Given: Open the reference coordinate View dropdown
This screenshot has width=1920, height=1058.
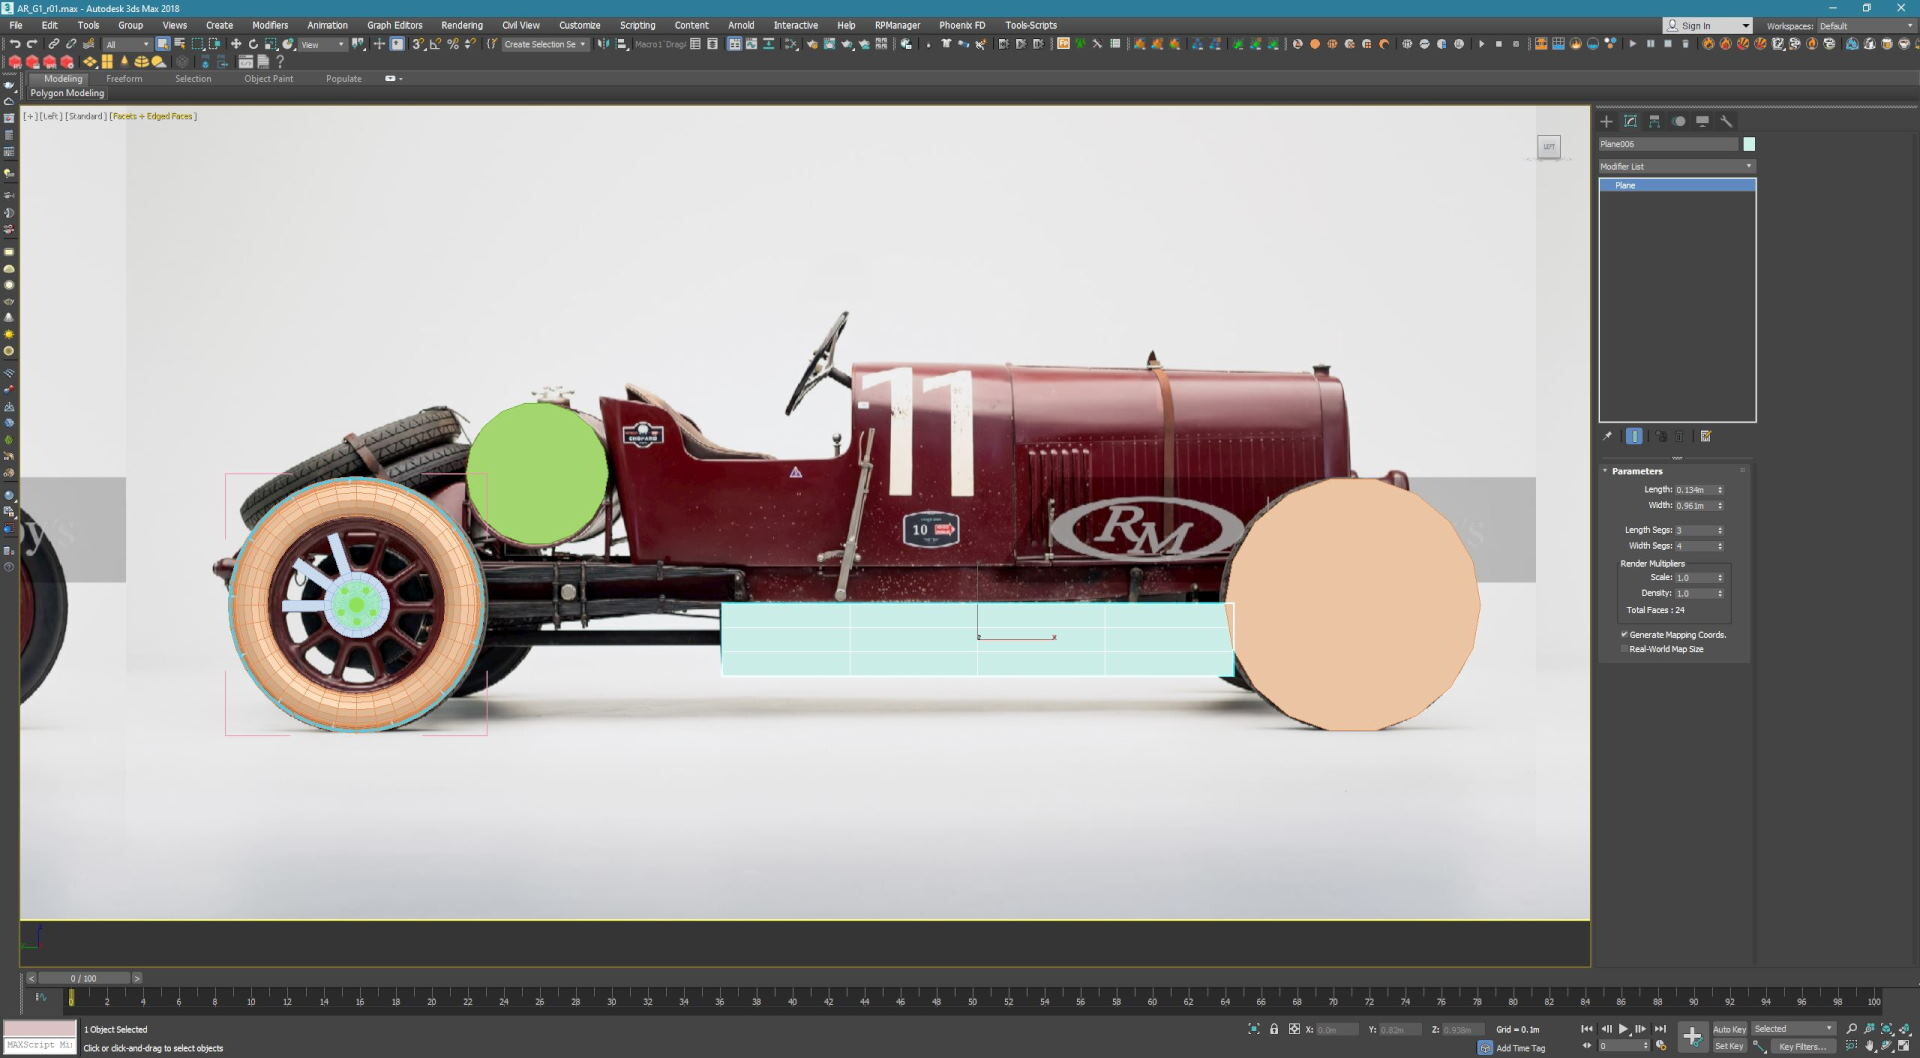Looking at the screenshot, I should 322,44.
